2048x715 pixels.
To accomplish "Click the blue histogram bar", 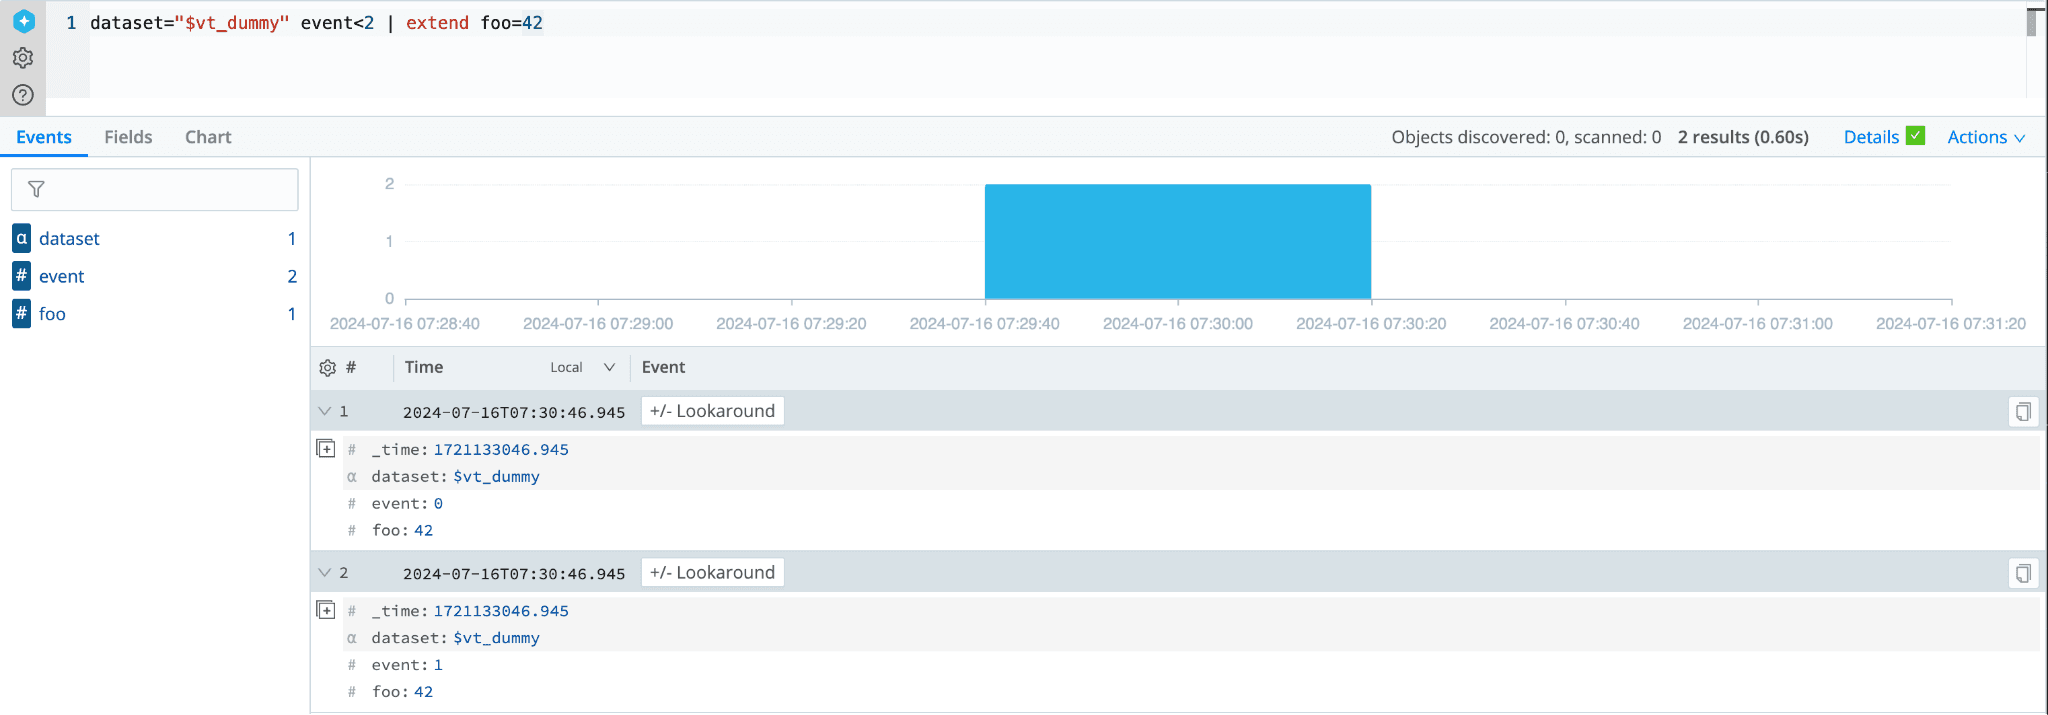I will tap(1177, 241).
